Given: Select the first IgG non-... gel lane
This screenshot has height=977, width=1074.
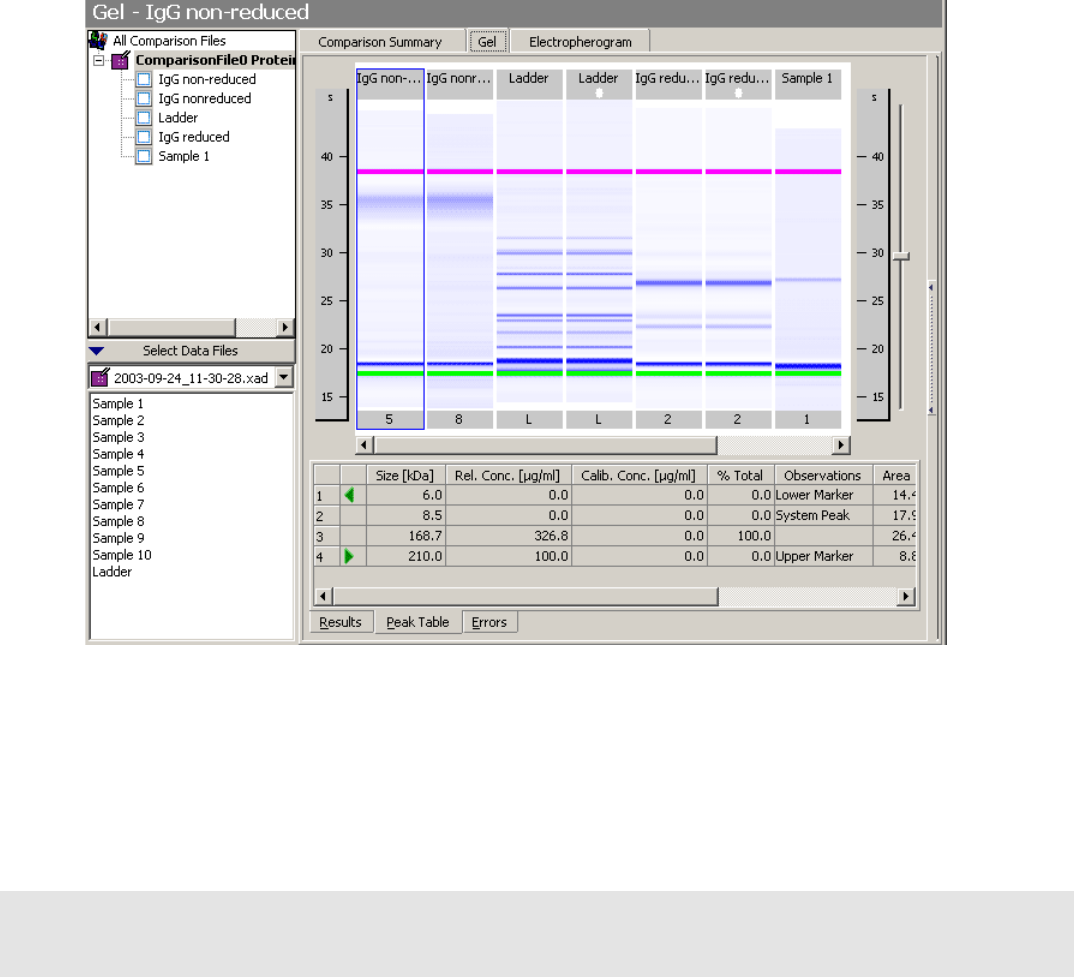Looking at the screenshot, I should coord(390,249).
